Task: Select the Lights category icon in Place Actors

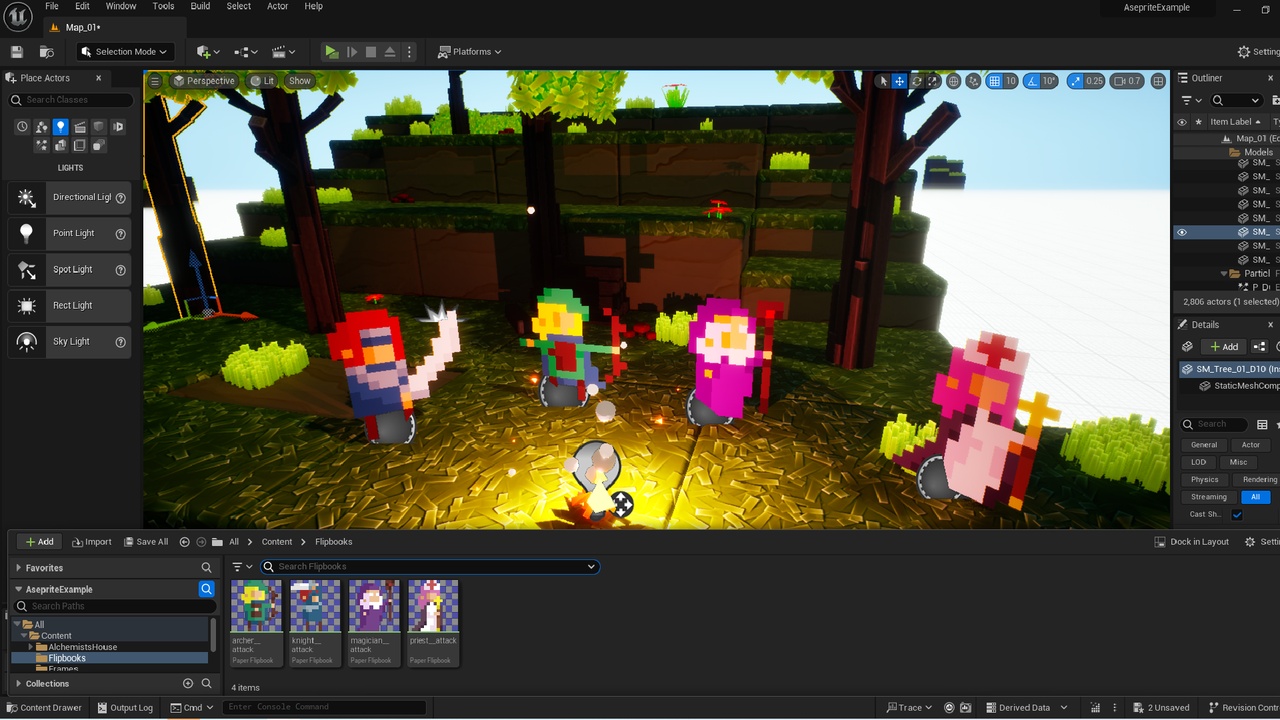Action: click(x=61, y=127)
